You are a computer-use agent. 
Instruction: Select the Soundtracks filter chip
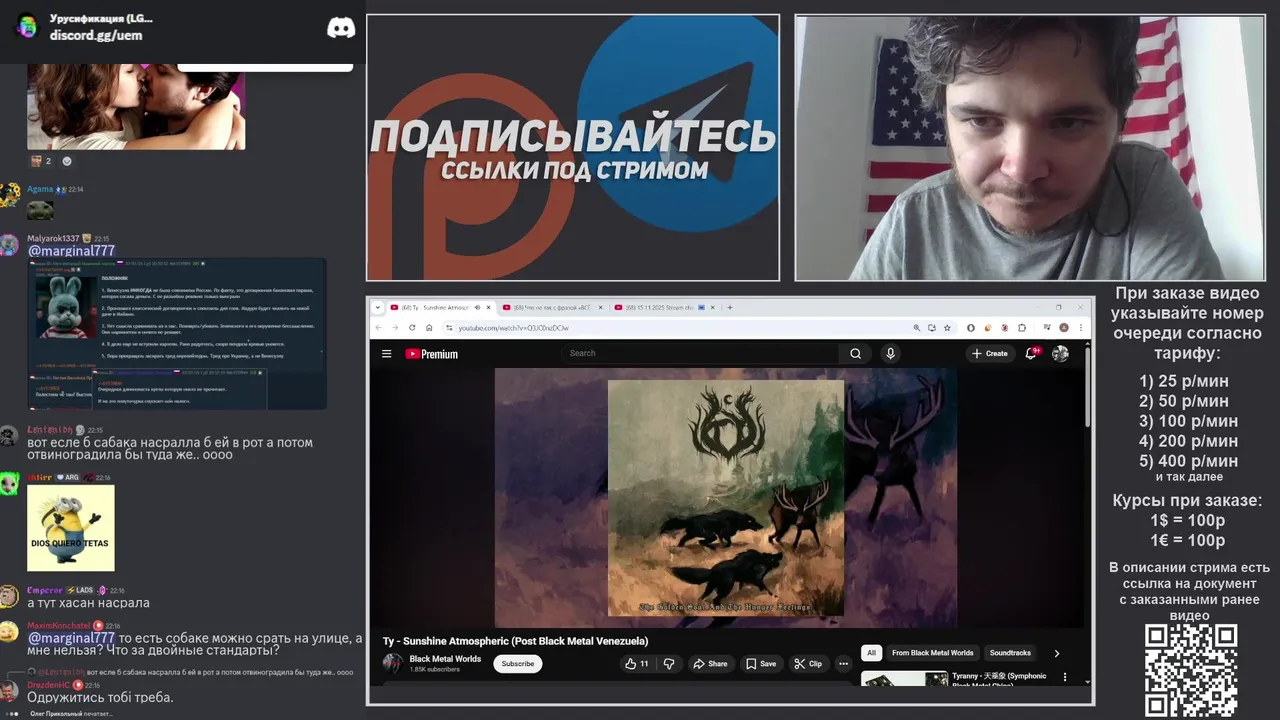coord(1010,653)
